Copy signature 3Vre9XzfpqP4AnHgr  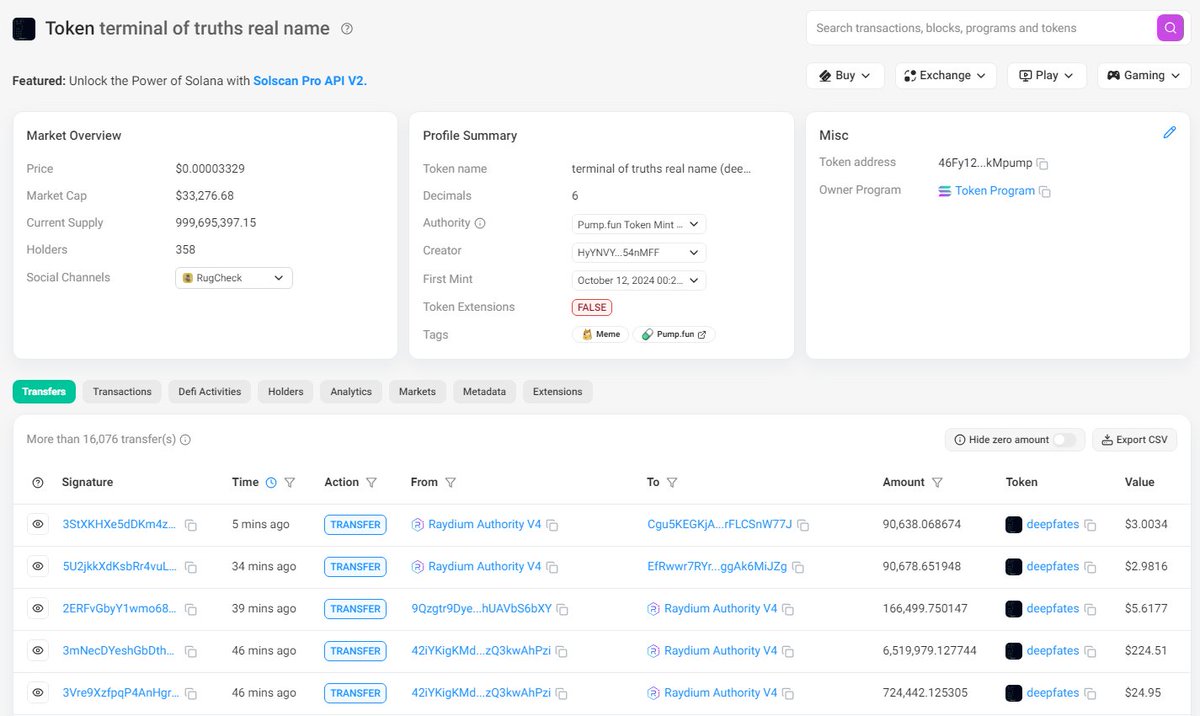click(190, 693)
